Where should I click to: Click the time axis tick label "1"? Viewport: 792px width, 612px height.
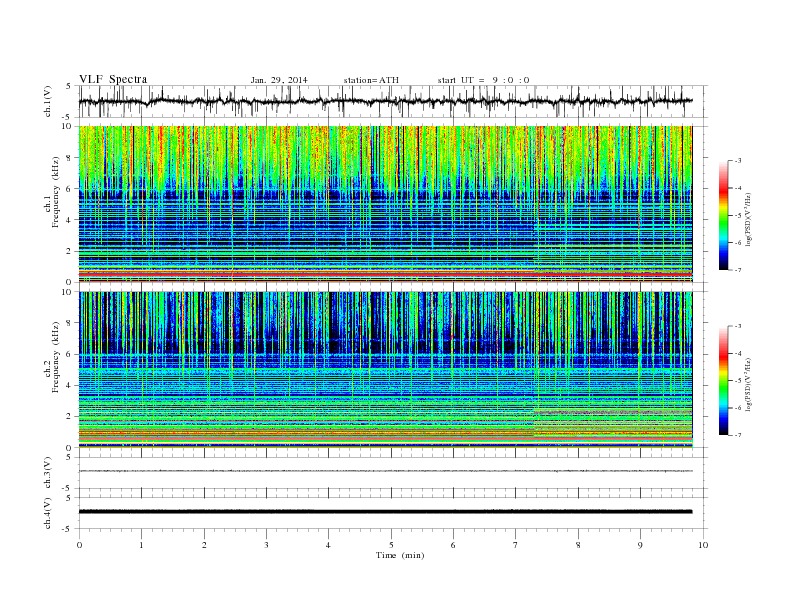(x=141, y=545)
